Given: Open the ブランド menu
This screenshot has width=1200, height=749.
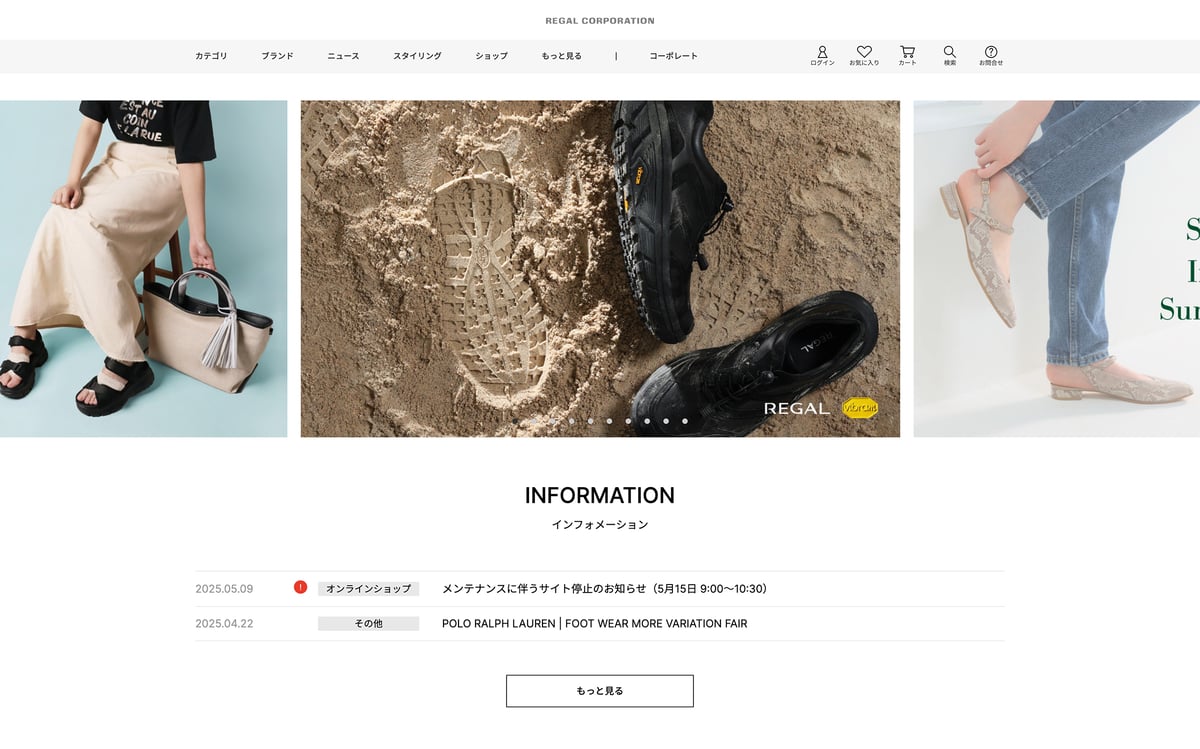Looking at the screenshot, I should [x=277, y=56].
